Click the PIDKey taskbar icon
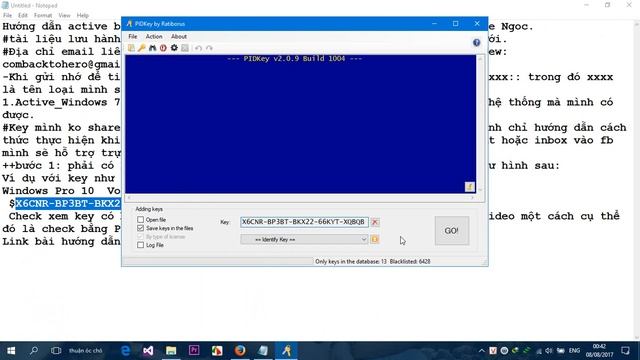This screenshot has height=360, width=640. pyautogui.click(x=287, y=351)
